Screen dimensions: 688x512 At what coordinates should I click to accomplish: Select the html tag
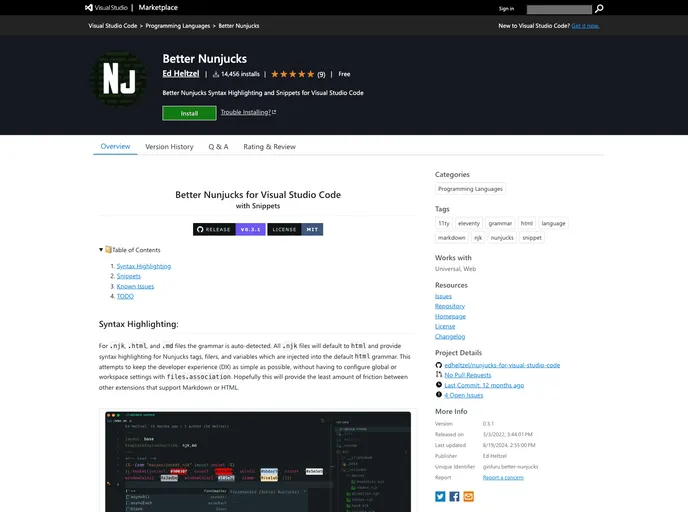pos(527,223)
